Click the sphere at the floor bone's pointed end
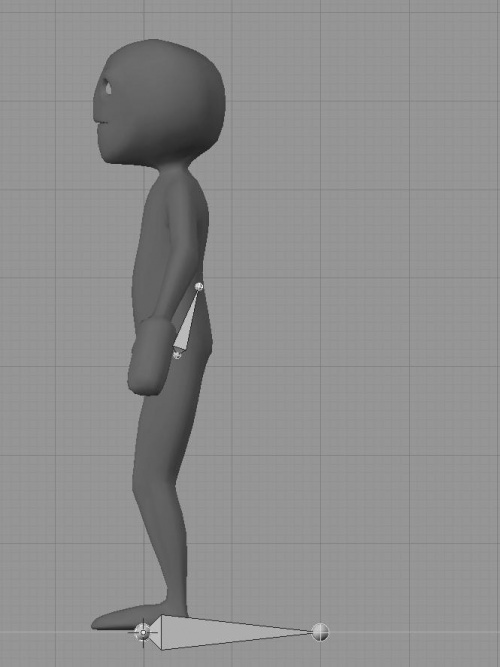 tap(320, 632)
